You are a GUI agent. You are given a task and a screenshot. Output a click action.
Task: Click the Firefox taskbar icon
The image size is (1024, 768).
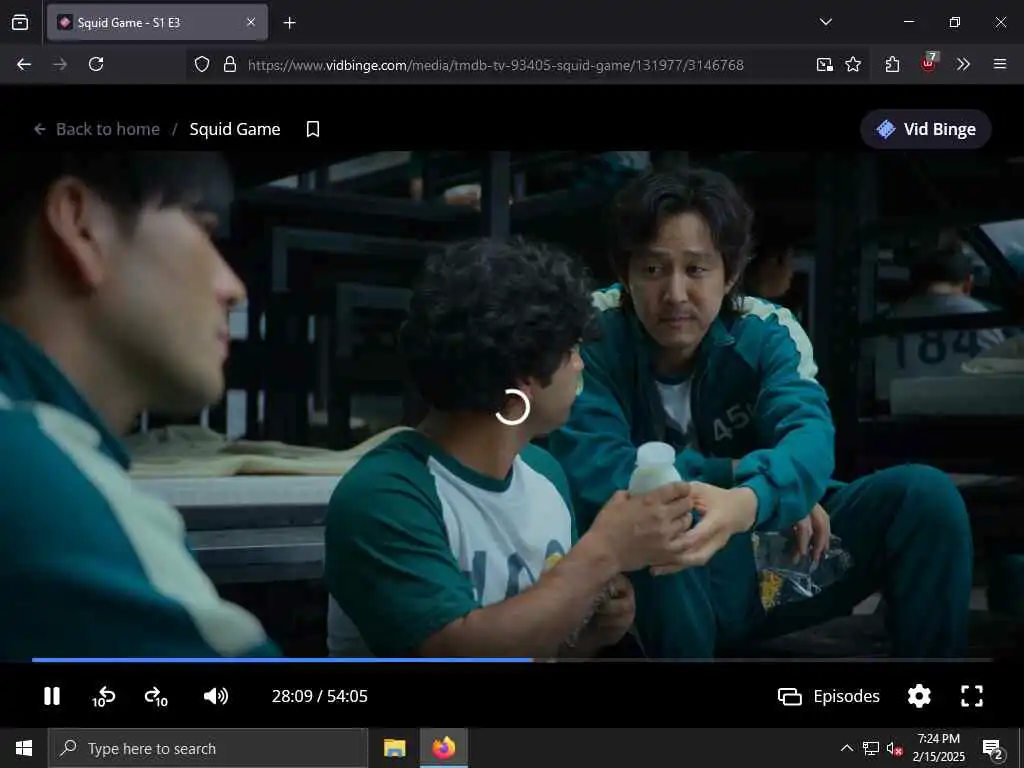point(443,748)
